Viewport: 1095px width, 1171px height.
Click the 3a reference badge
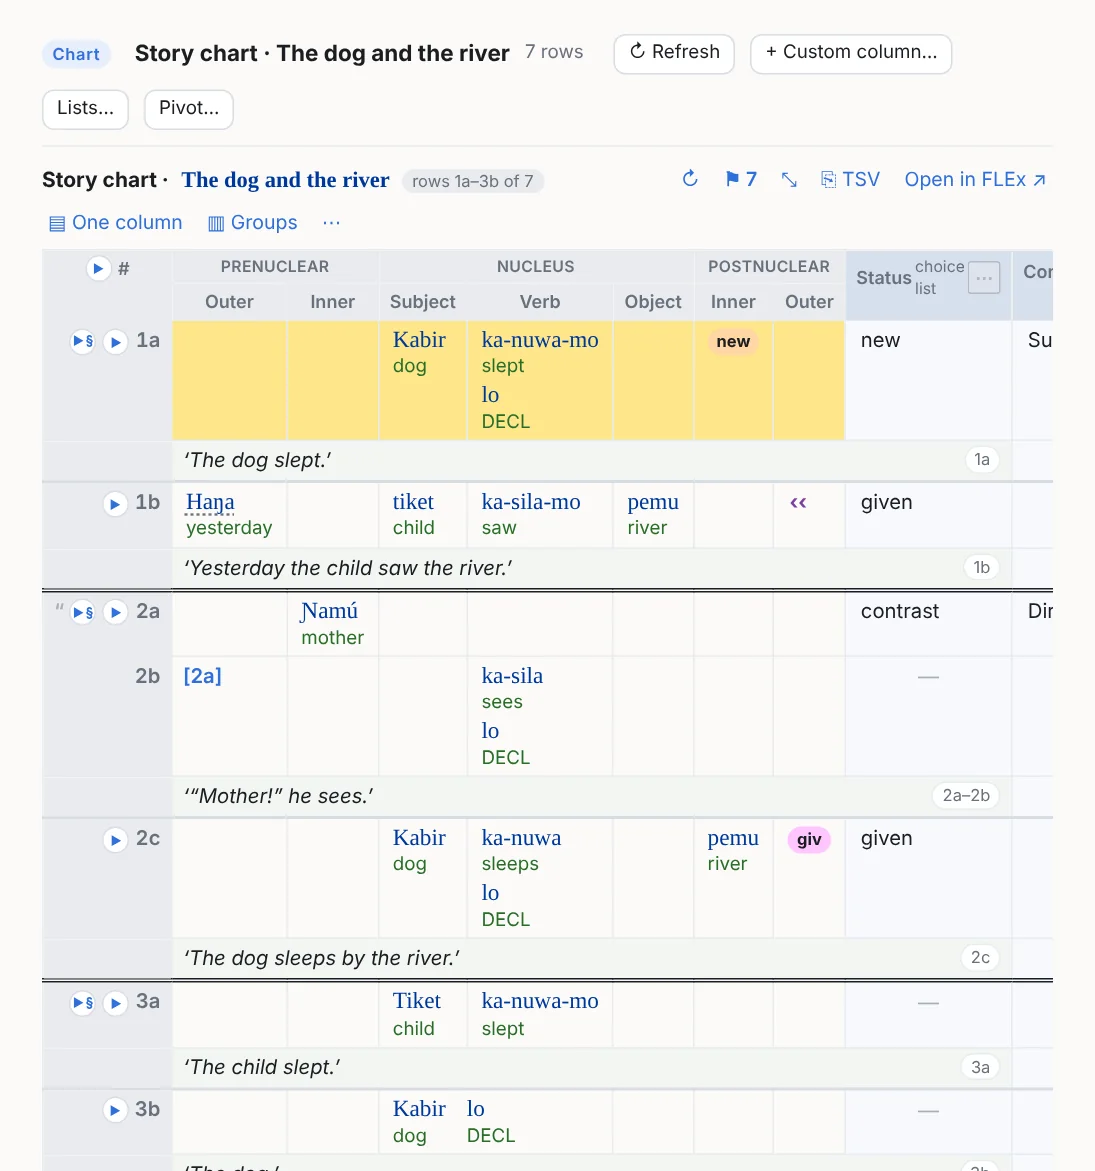[980, 1067]
